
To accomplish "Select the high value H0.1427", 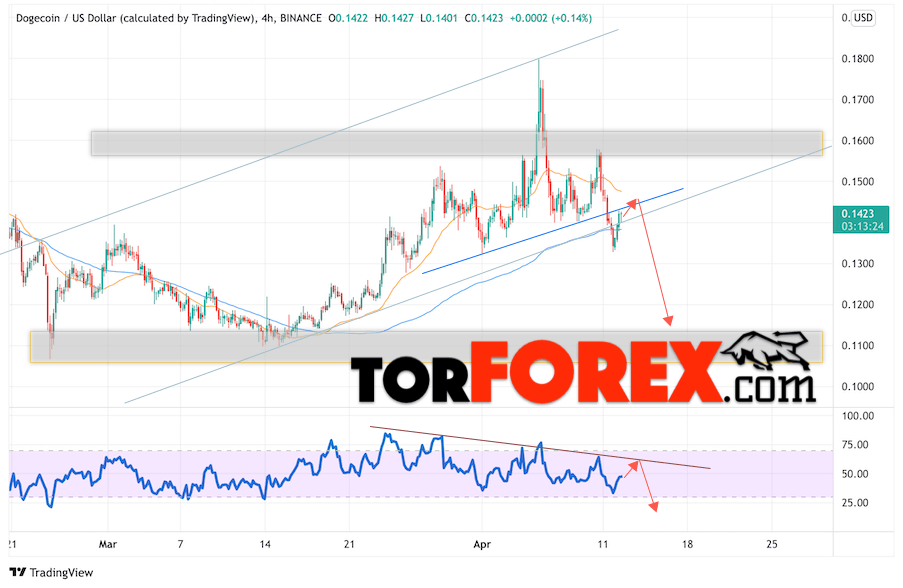I will [394, 18].
